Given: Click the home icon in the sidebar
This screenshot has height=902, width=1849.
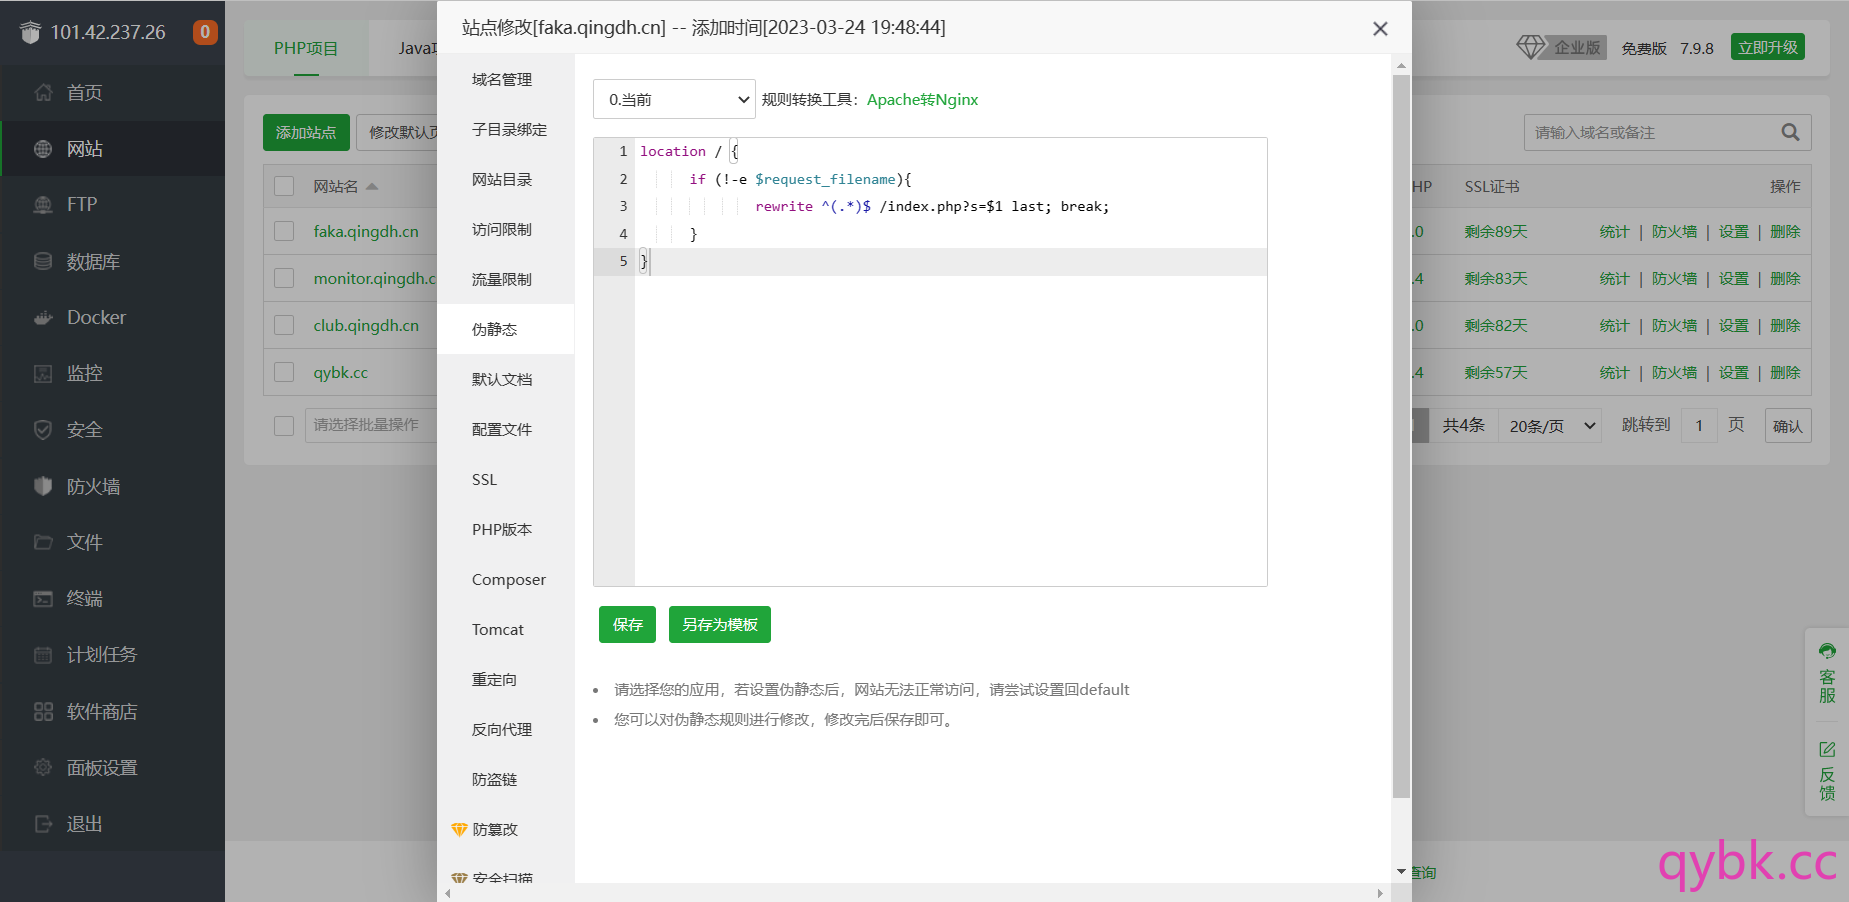Looking at the screenshot, I should click(x=43, y=93).
